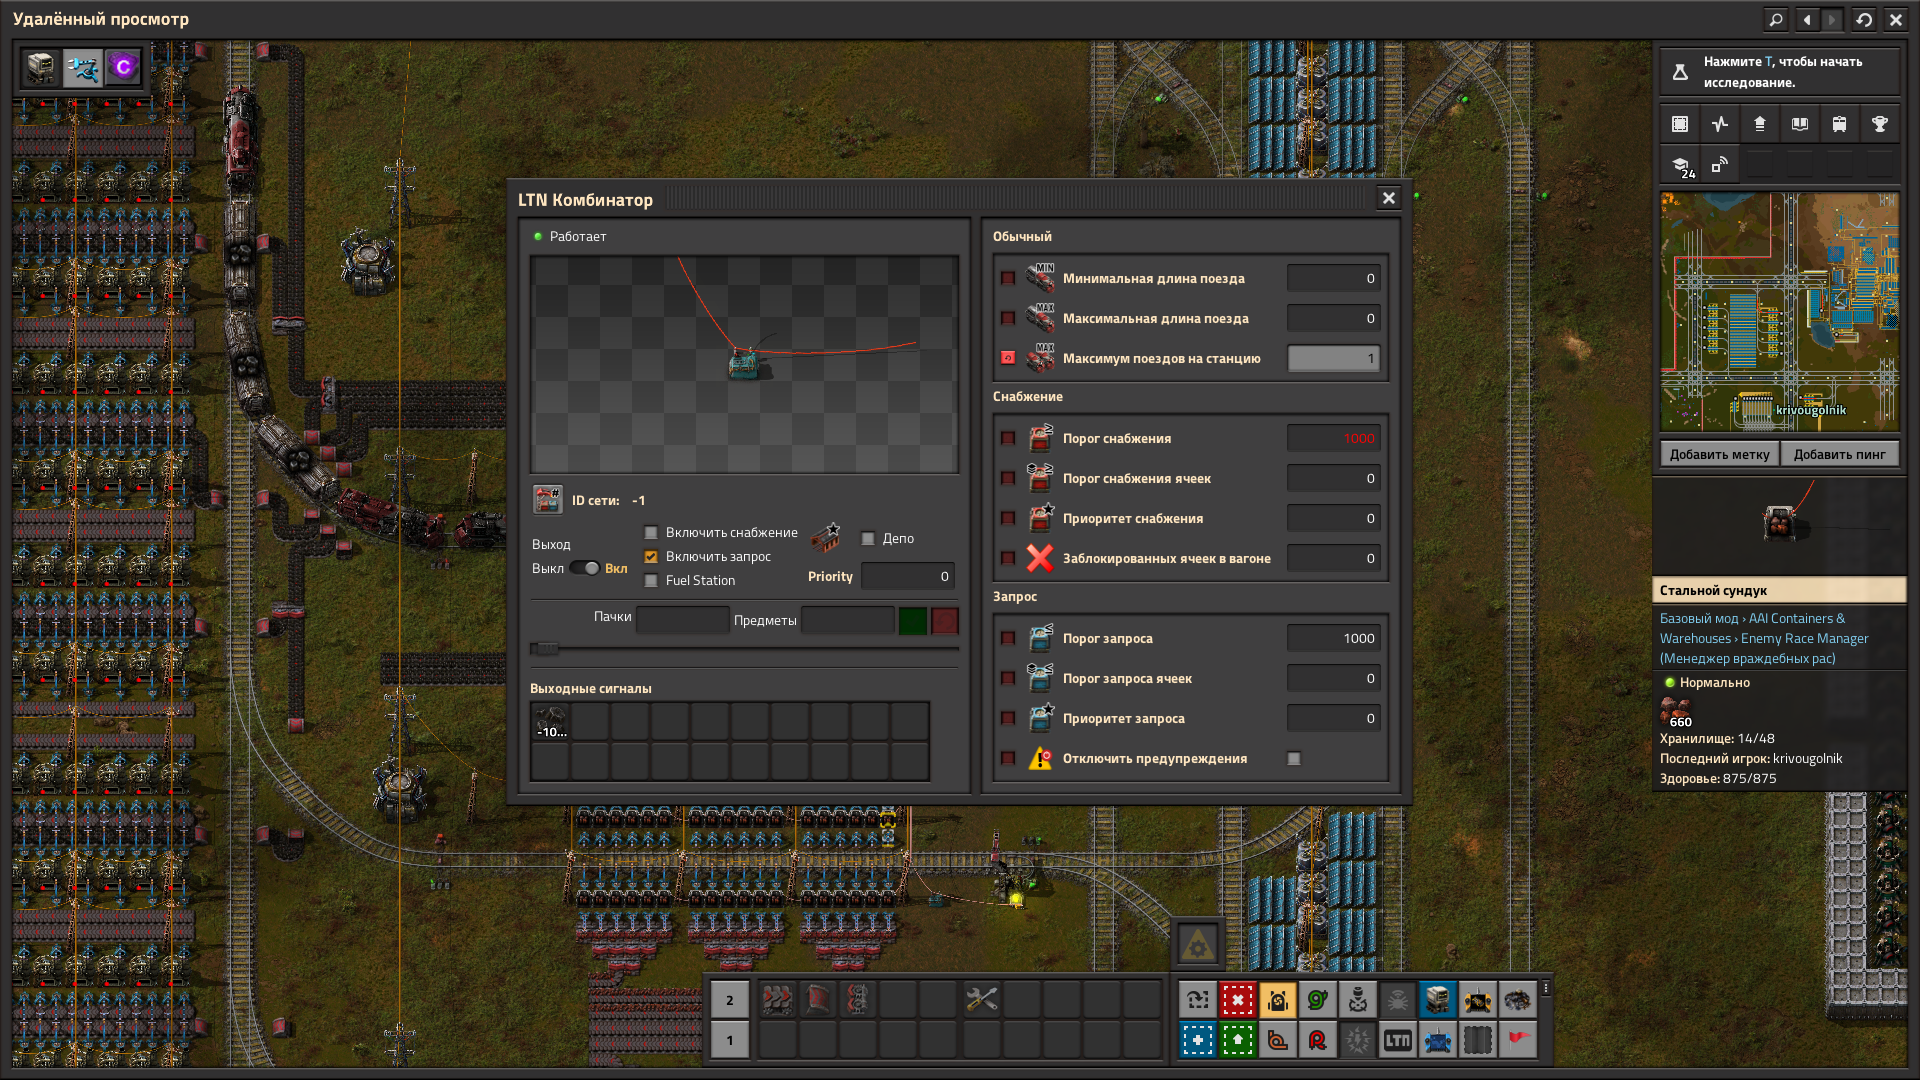Viewport: 1920px width, 1080px height.
Task: Toggle the Выход on/off switch
Action: click(x=585, y=568)
